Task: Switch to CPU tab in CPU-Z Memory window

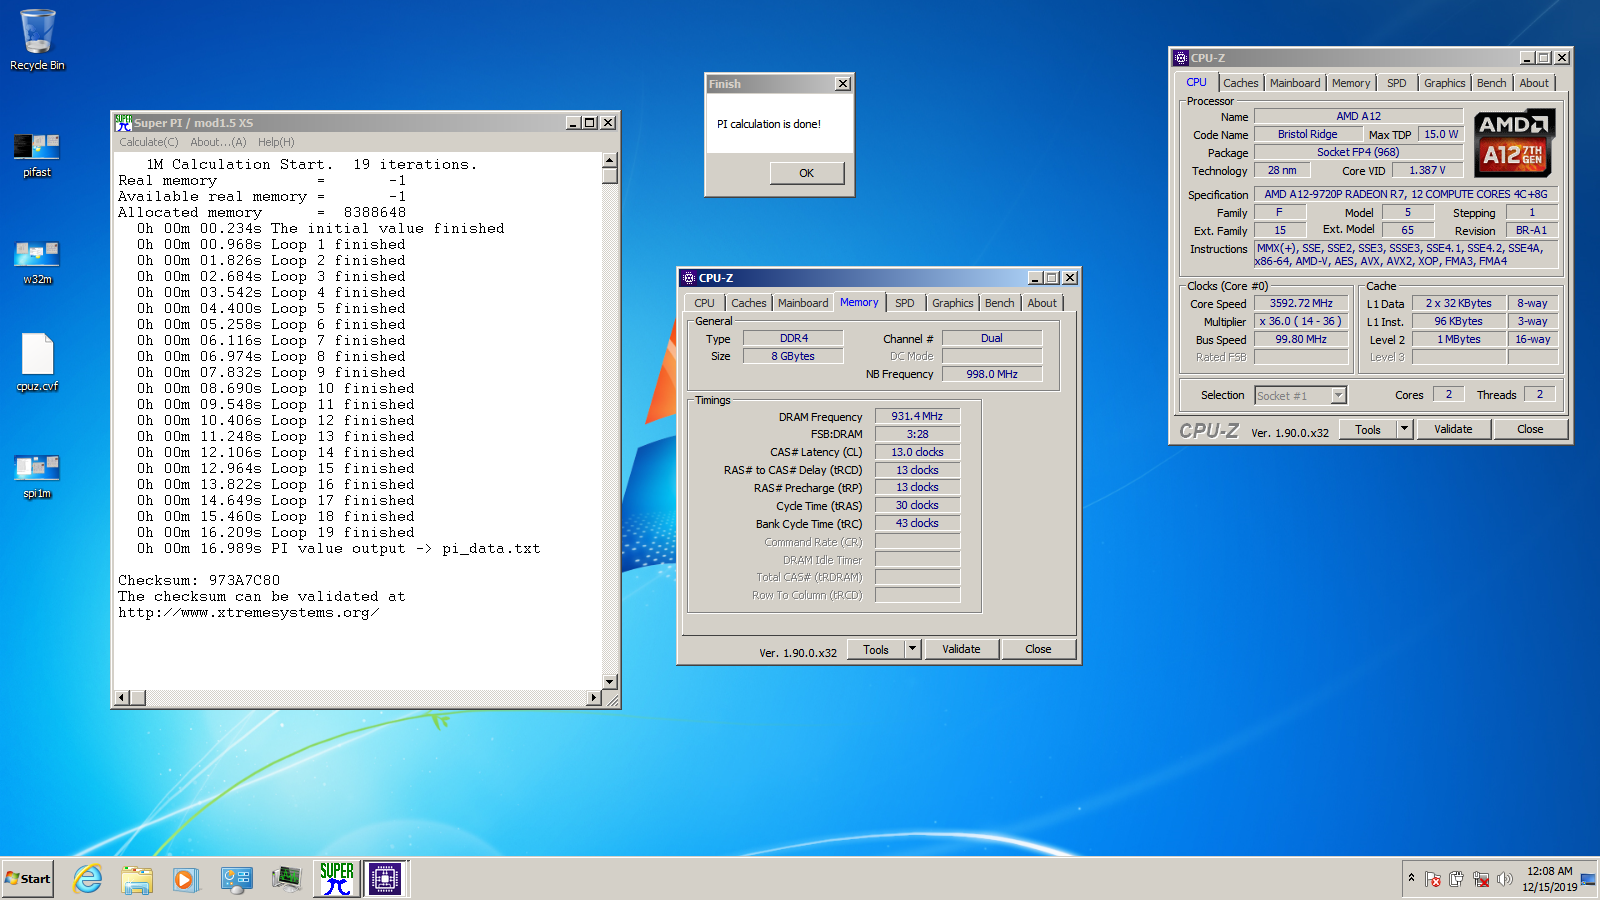Action: pyautogui.click(x=705, y=303)
